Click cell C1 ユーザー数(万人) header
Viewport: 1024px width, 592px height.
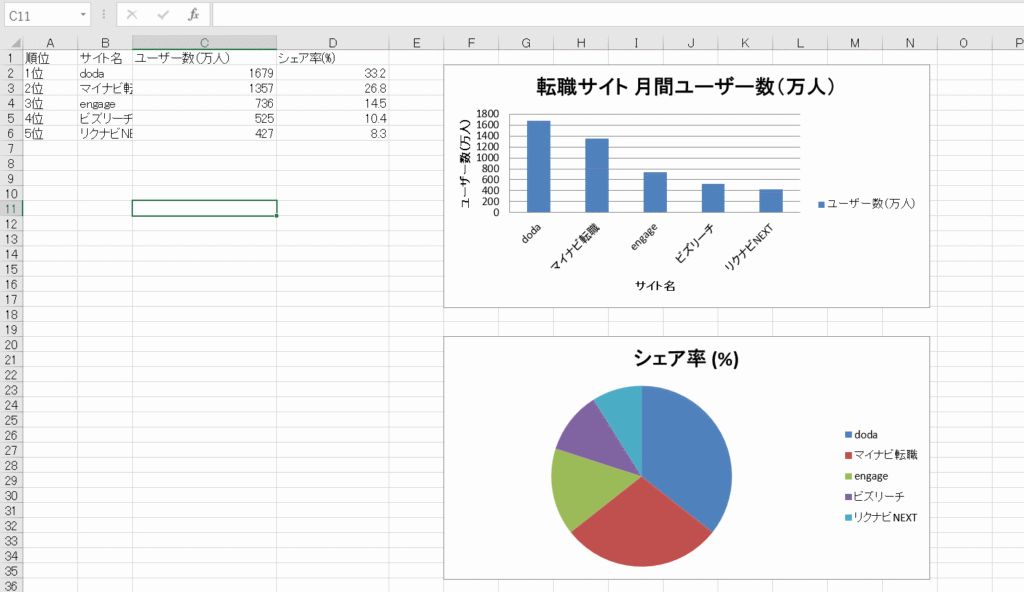[x=204, y=58]
